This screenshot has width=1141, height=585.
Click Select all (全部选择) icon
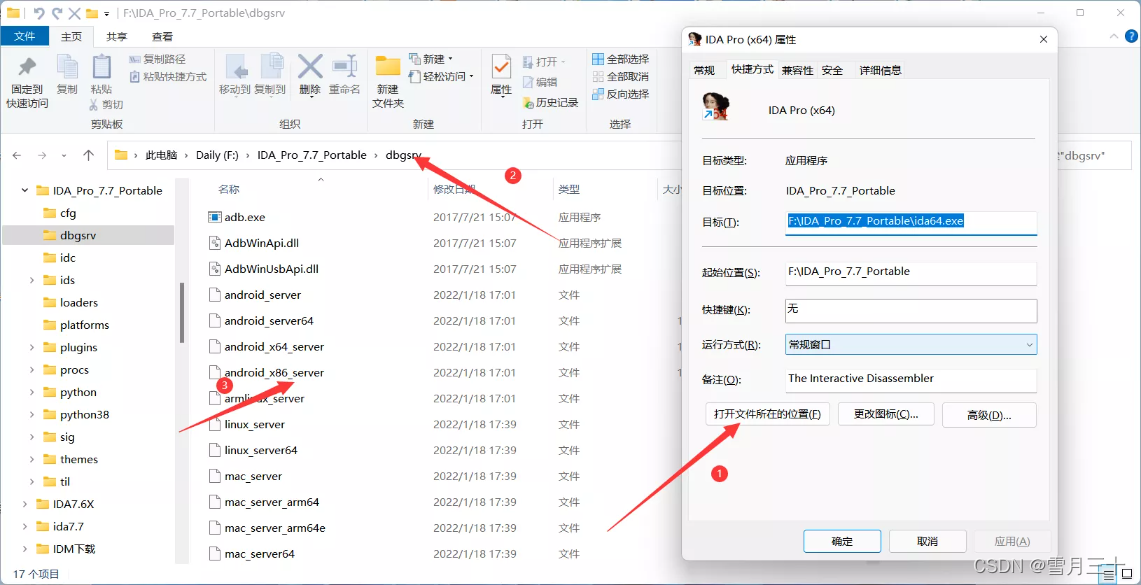[x=598, y=59]
